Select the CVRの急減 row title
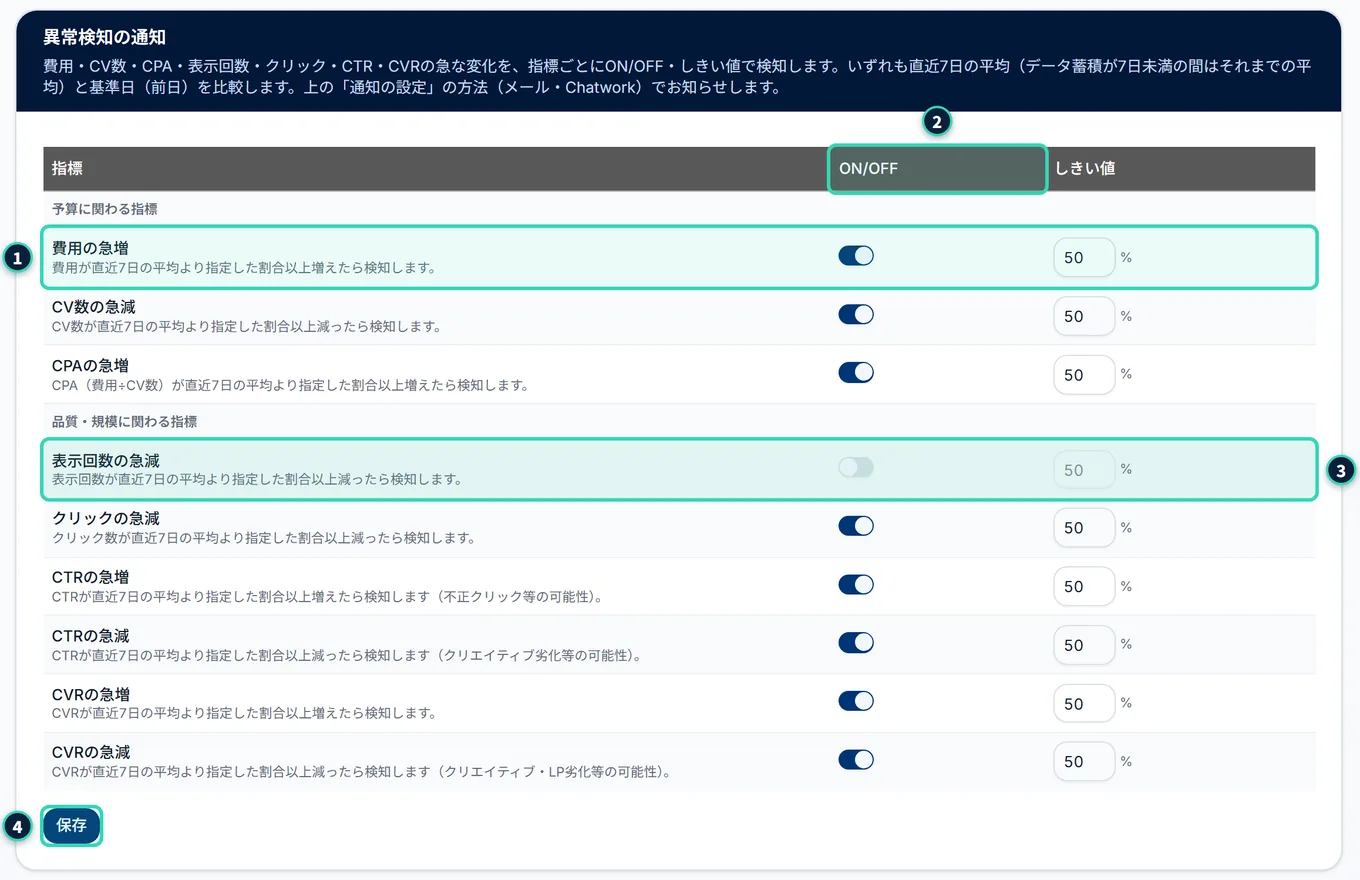The image size is (1360, 880). point(90,752)
